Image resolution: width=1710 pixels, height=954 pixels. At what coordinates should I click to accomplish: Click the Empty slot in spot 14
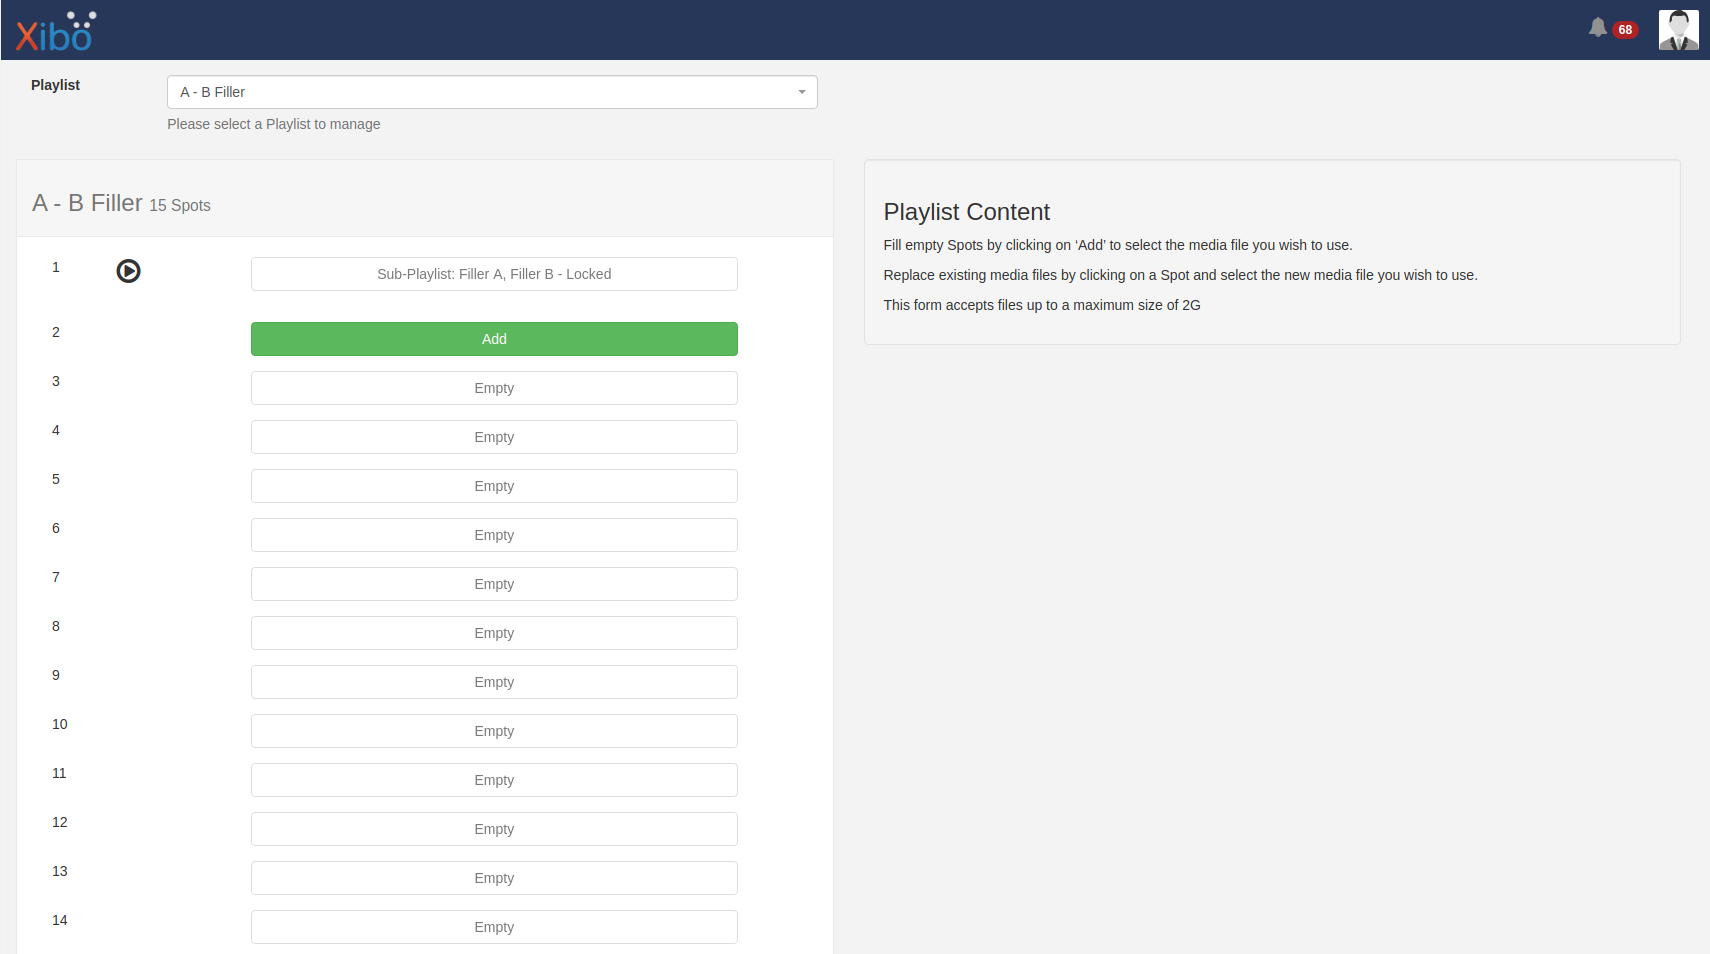[494, 927]
